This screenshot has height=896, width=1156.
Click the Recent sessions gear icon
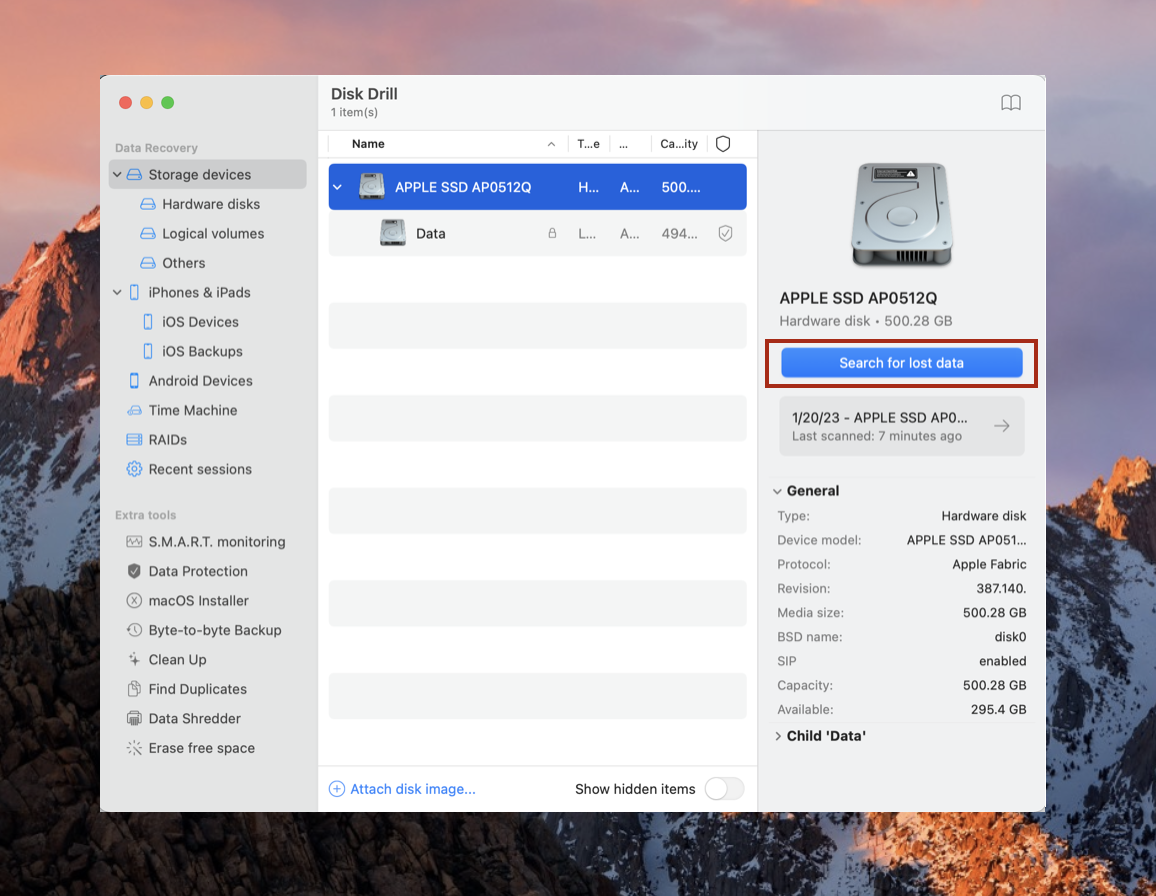(x=134, y=470)
